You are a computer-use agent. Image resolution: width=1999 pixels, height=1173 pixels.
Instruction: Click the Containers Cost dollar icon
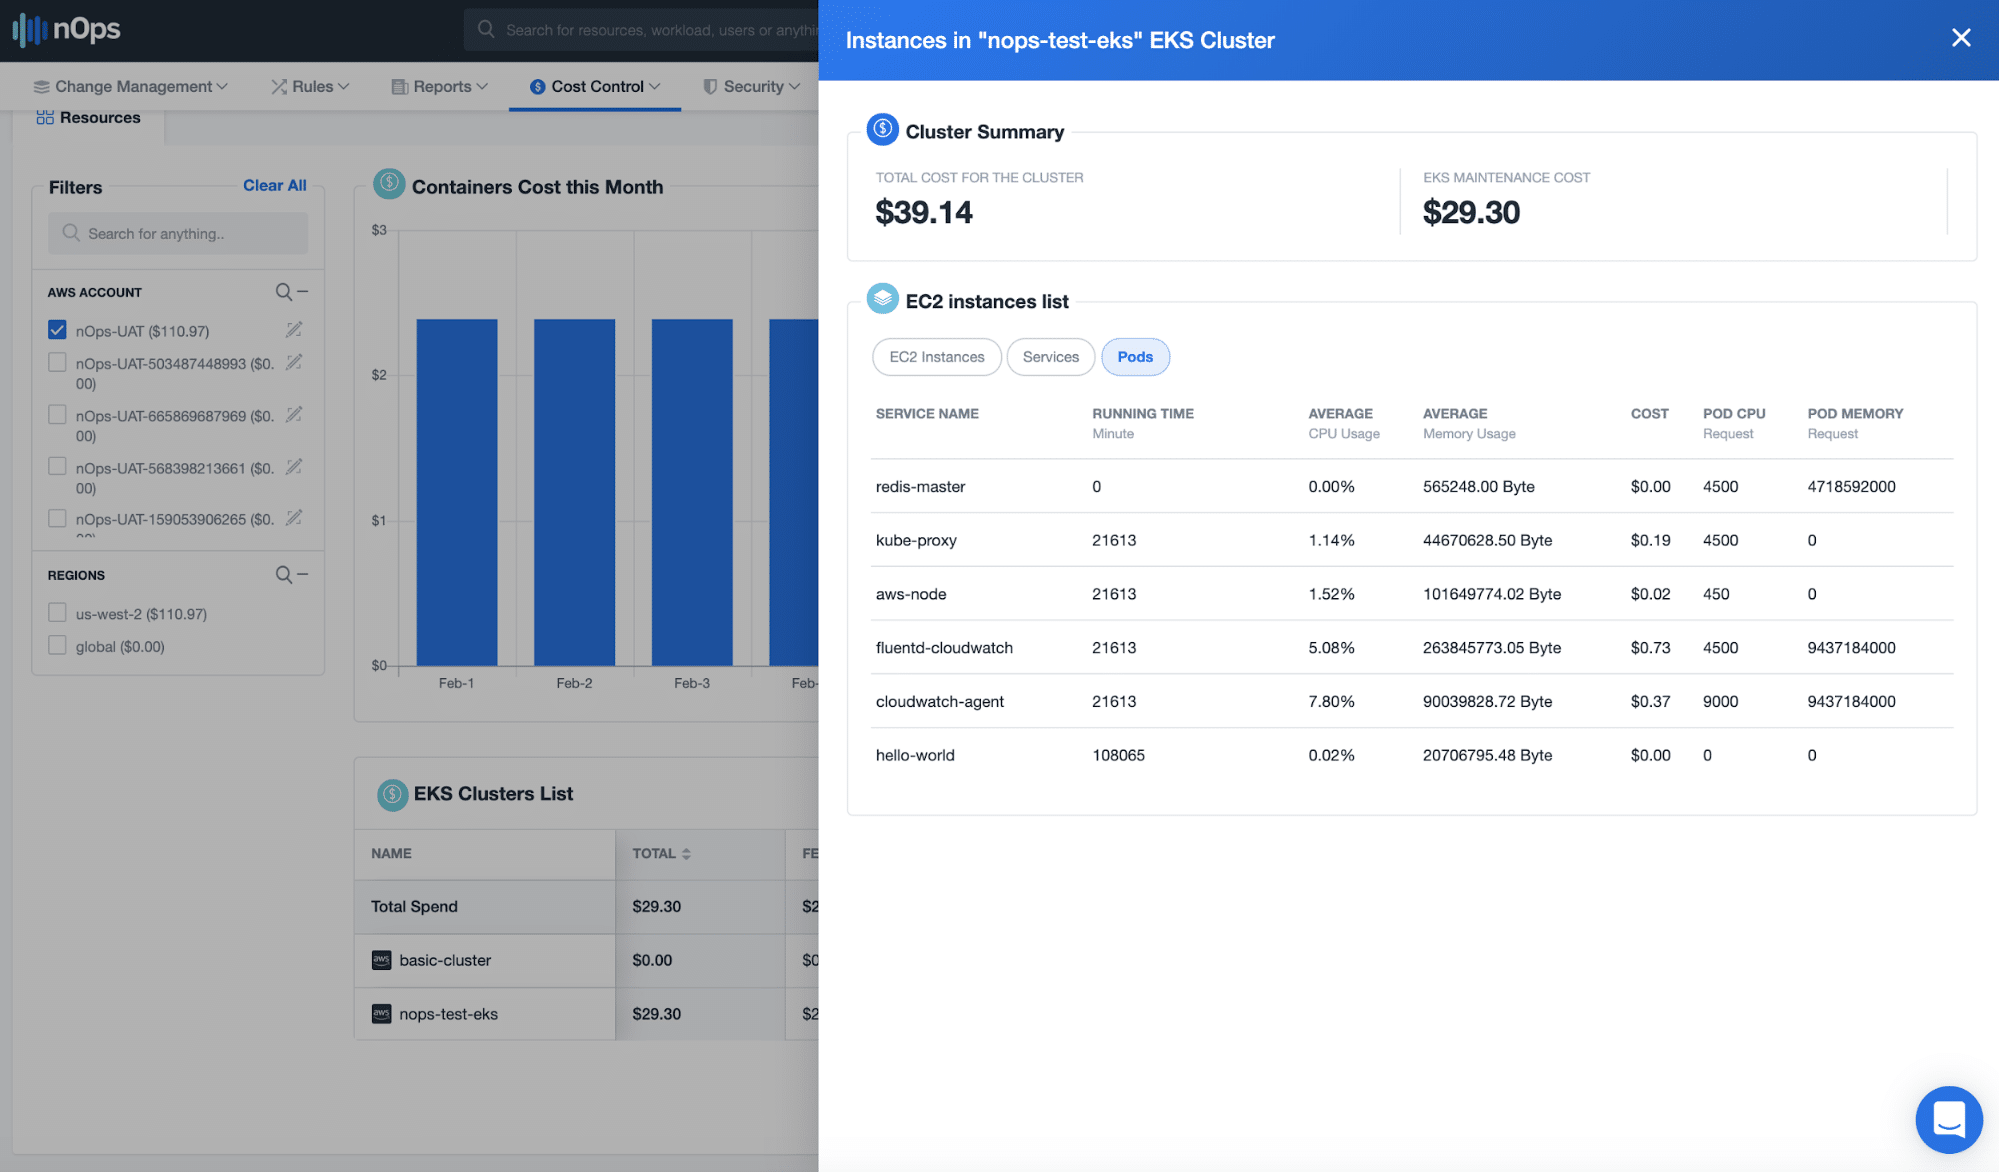[x=389, y=184]
